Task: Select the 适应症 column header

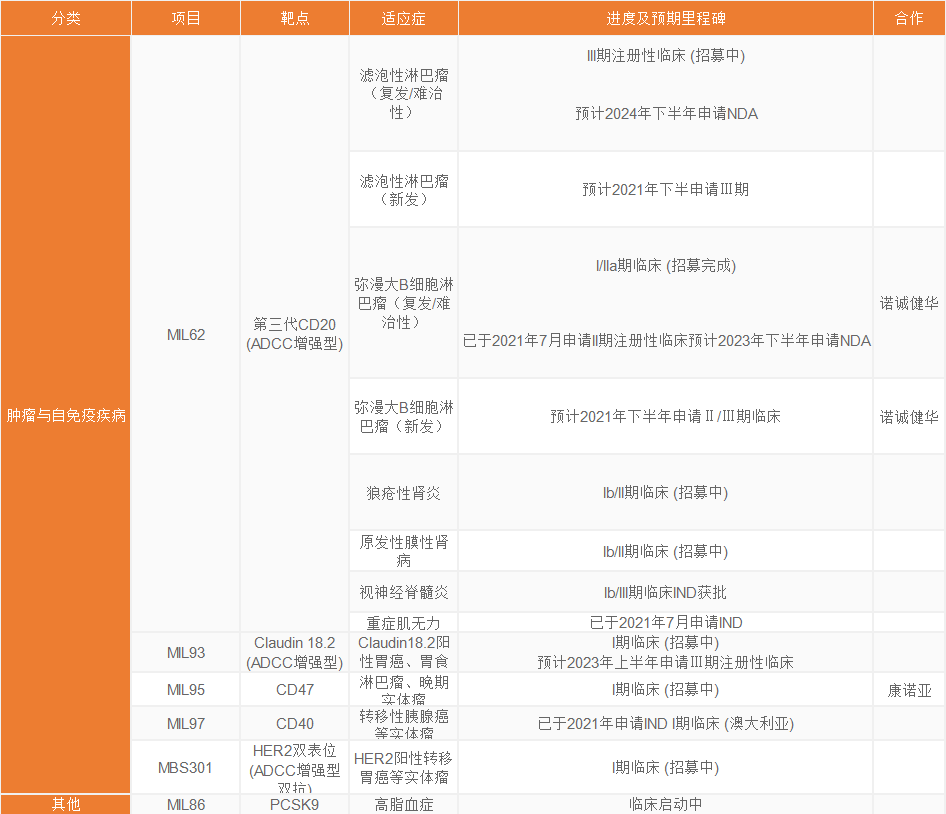Action: [x=403, y=18]
